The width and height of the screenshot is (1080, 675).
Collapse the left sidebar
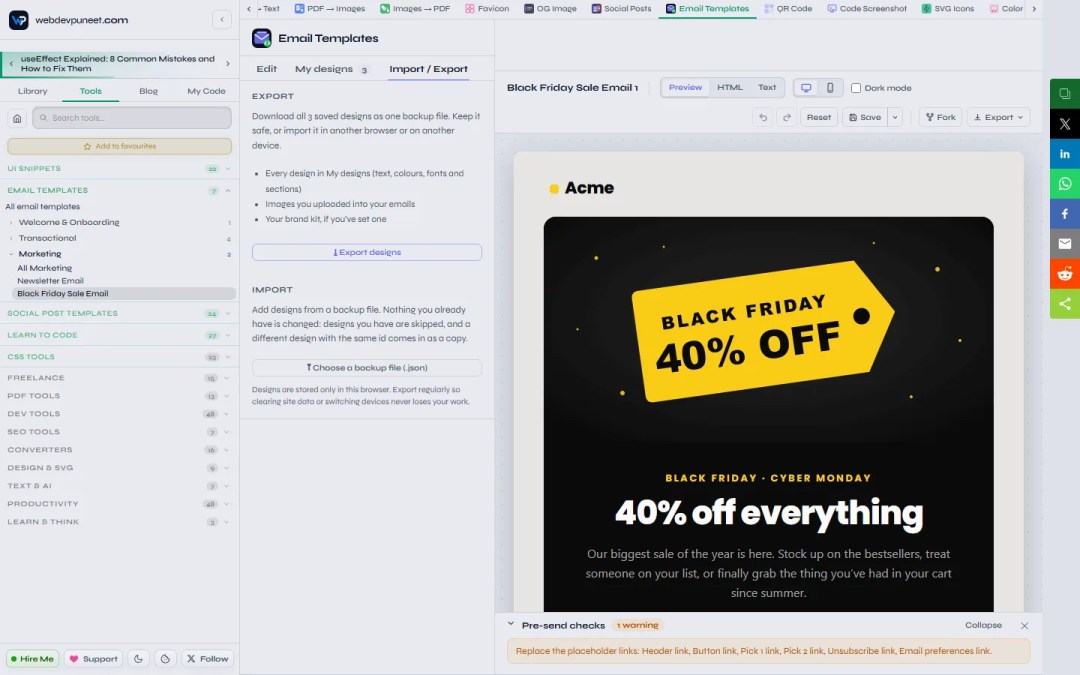(x=222, y=20)
